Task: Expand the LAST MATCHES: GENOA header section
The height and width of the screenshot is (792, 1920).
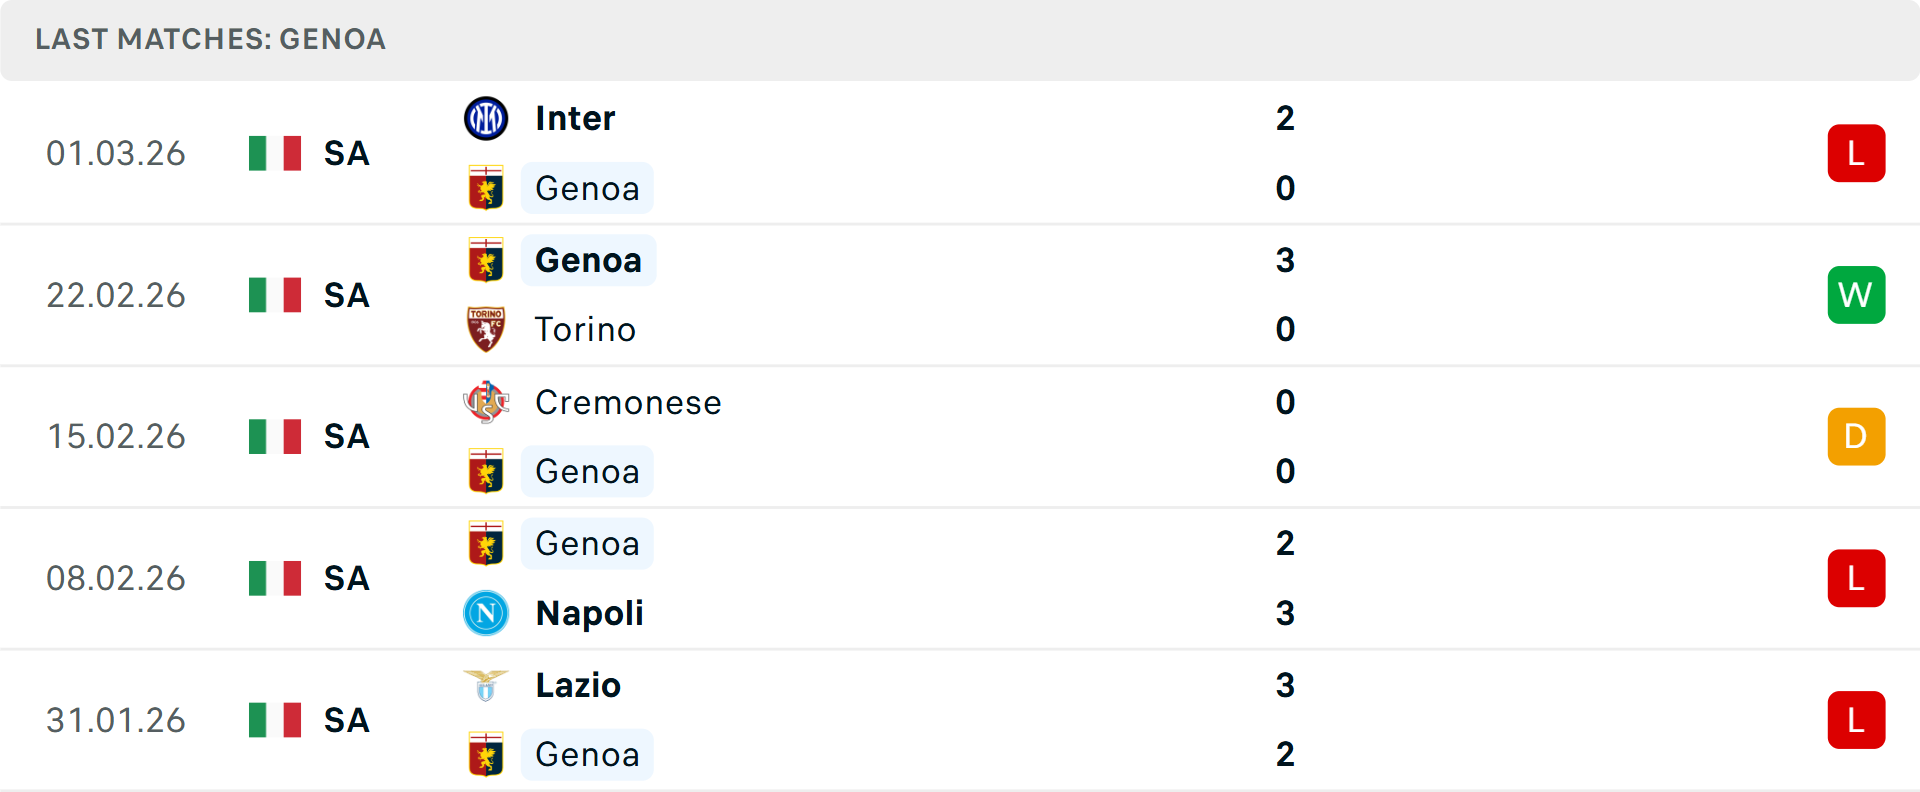Action: pos(210,40)
